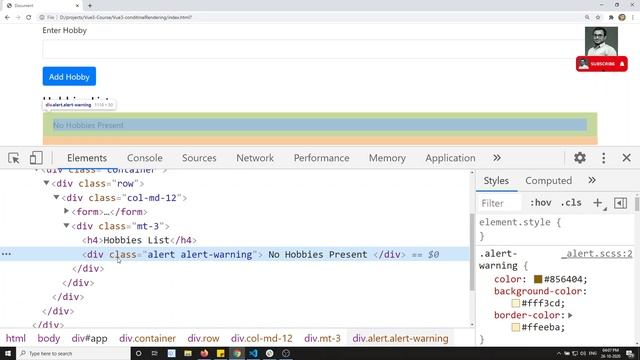Bookmark this page star icon
Screen dimensions: 640x360
pyautogui.click(x=598, y=18)
